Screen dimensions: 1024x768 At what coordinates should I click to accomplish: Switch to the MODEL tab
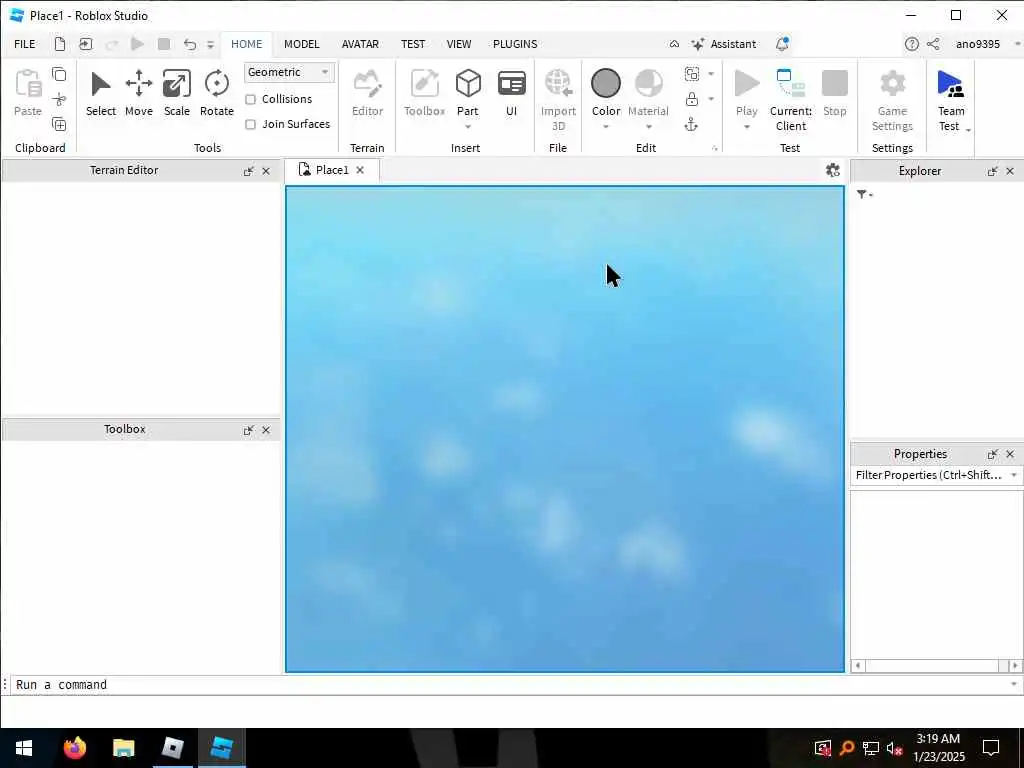click(302, 44)
